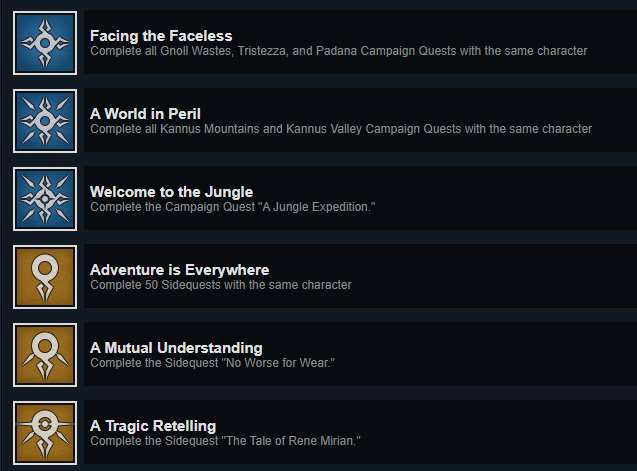Viewport: 637px width, 471px height.
Task: Select the "Welcome to the Jungle" heading
Action: click(171, 192)
